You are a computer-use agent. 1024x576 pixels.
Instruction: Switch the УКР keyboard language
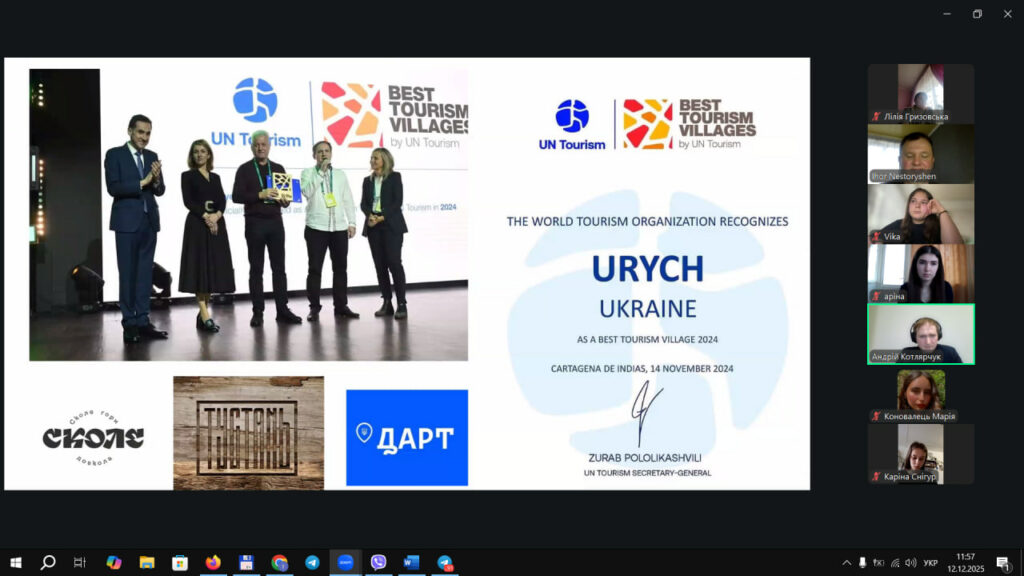tap(928, 562)
